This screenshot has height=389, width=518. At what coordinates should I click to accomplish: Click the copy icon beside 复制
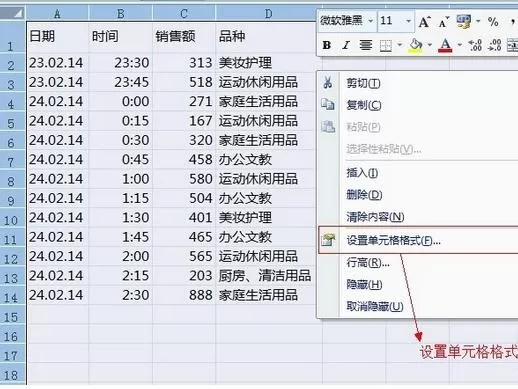click(328, 105)
